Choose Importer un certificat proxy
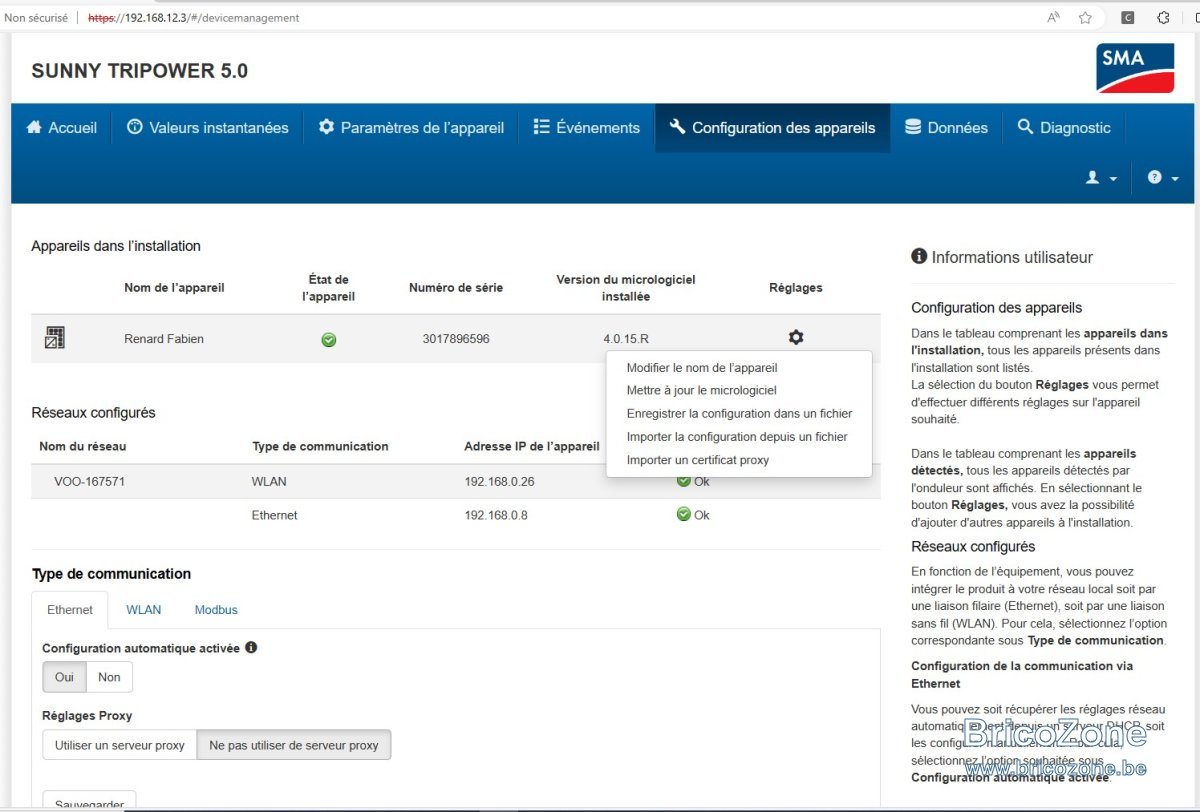1200x812 pixels. [x=698, y=460]
